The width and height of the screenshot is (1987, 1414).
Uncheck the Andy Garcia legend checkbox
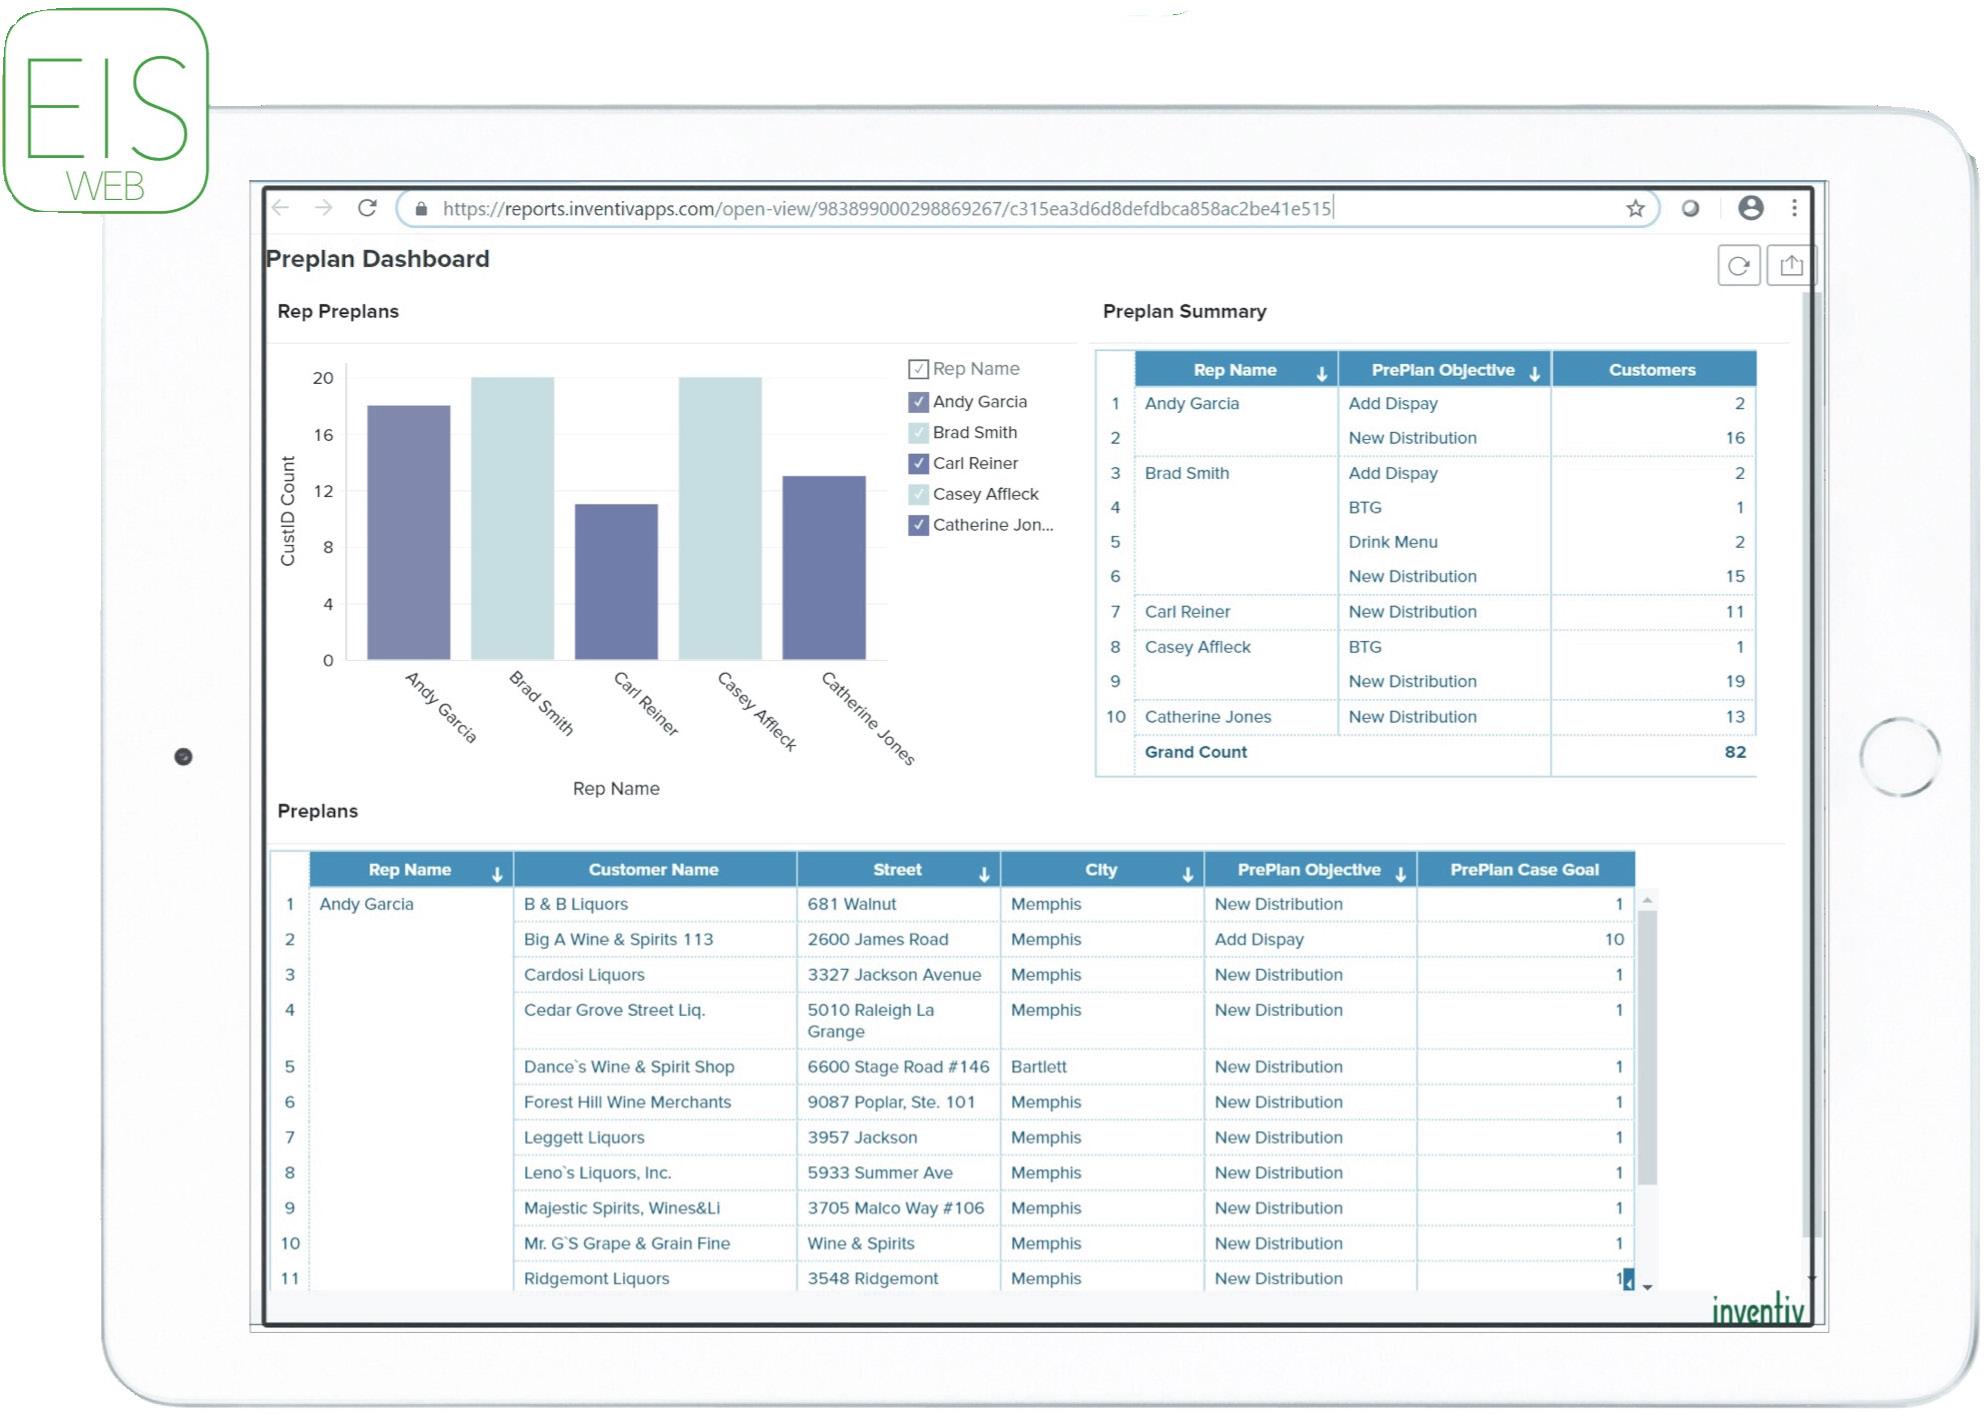coord(918,402)
